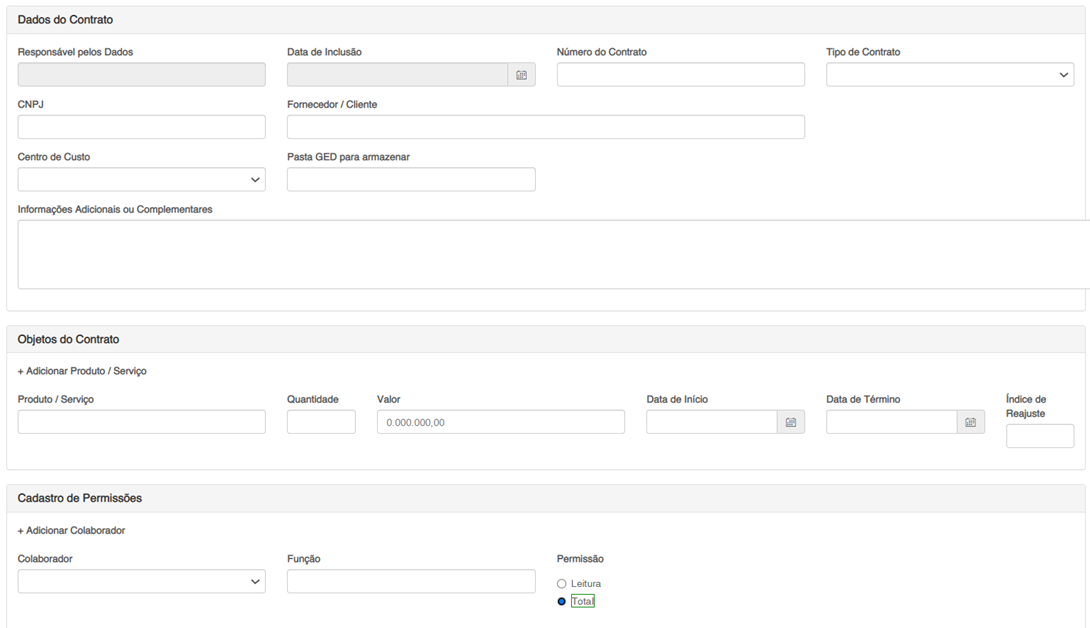Click into the CNPJ input field
Screen dimensions: 1090x628
point(141,127)
